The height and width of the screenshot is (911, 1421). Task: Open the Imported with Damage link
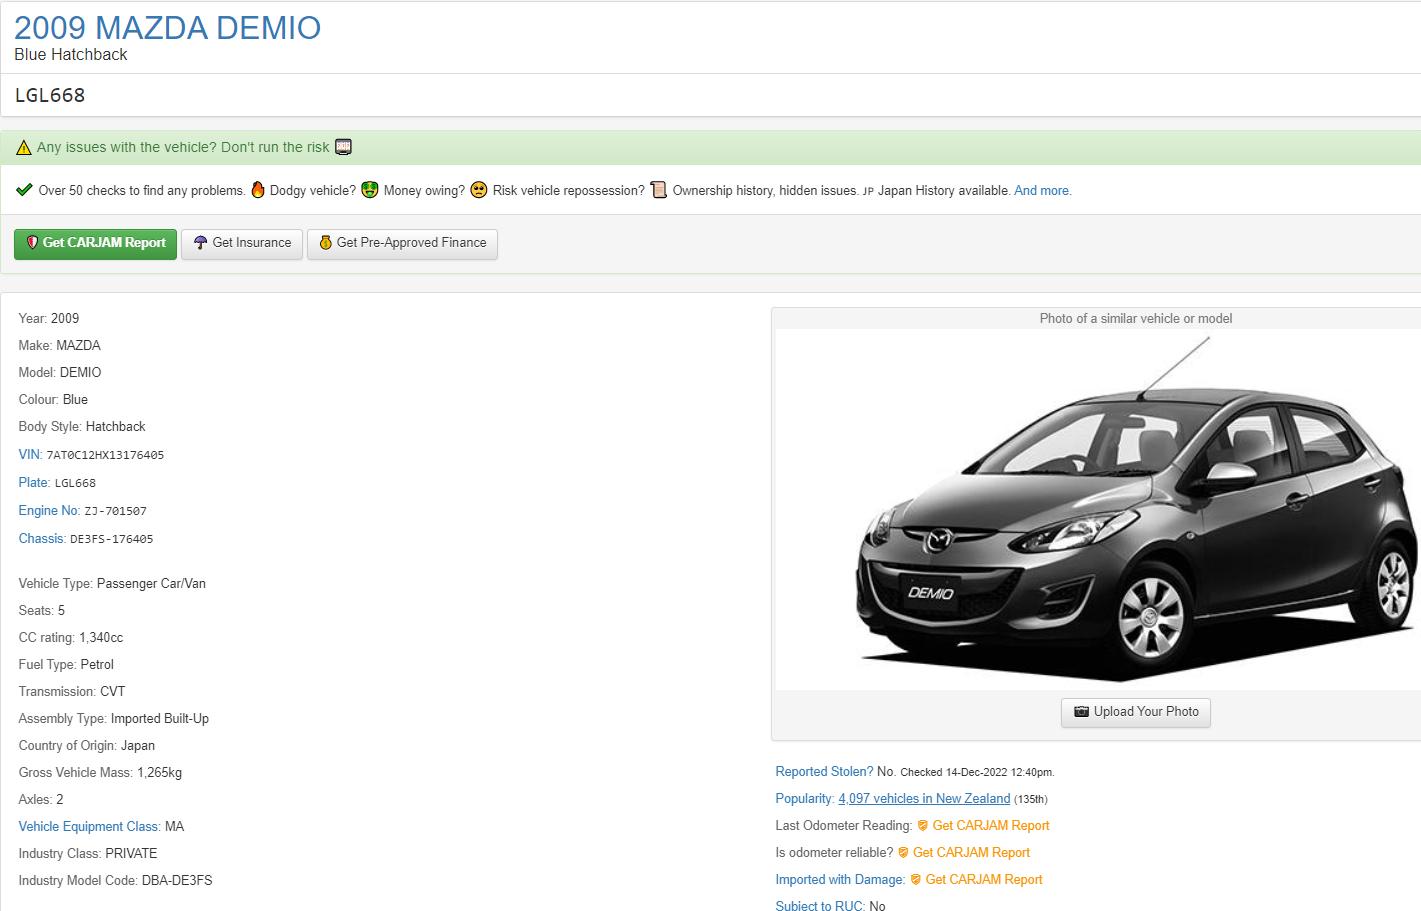[840, 880]
